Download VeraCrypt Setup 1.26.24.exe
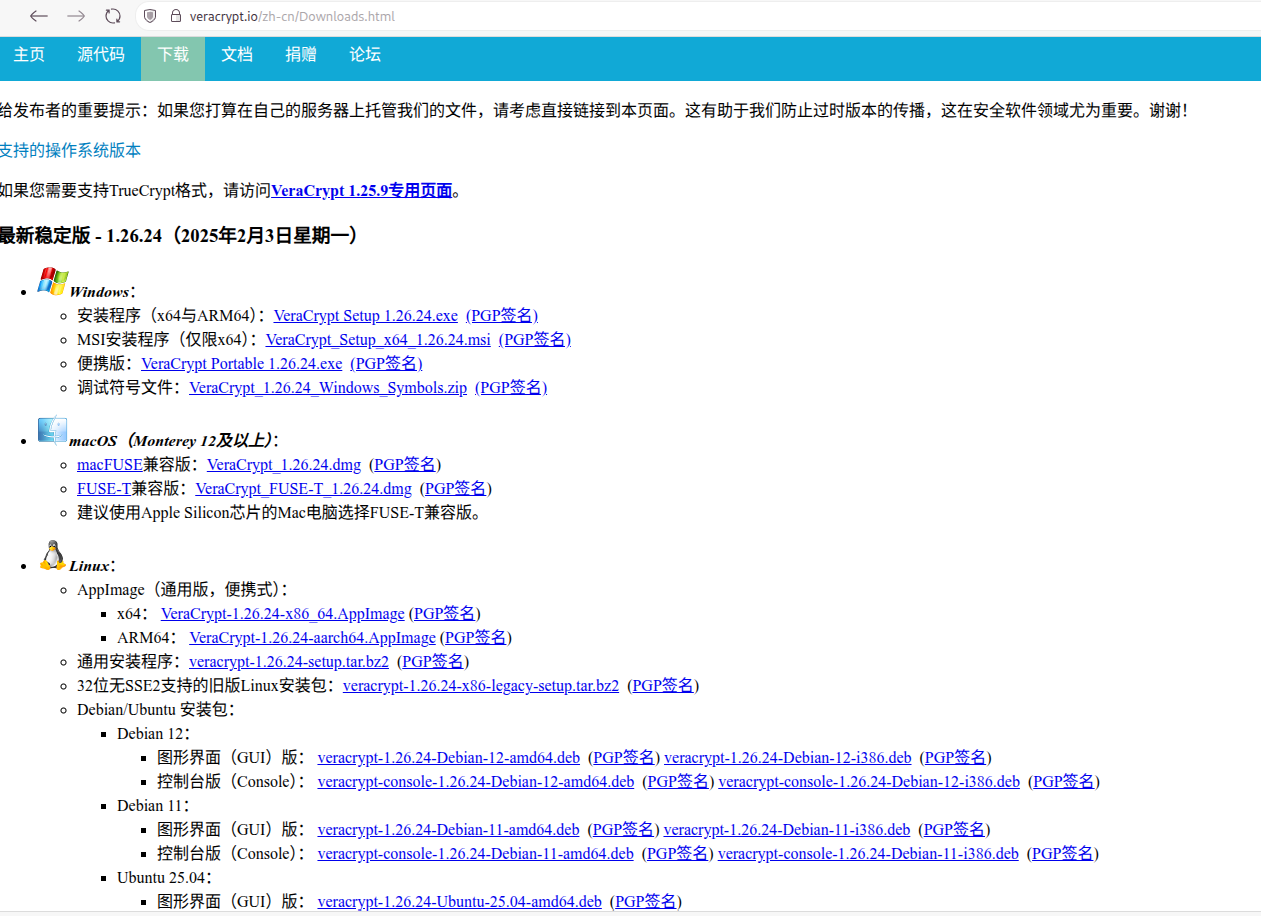Image resolution: width=1261 pixels, height=916 pixels. coord(365,315)
